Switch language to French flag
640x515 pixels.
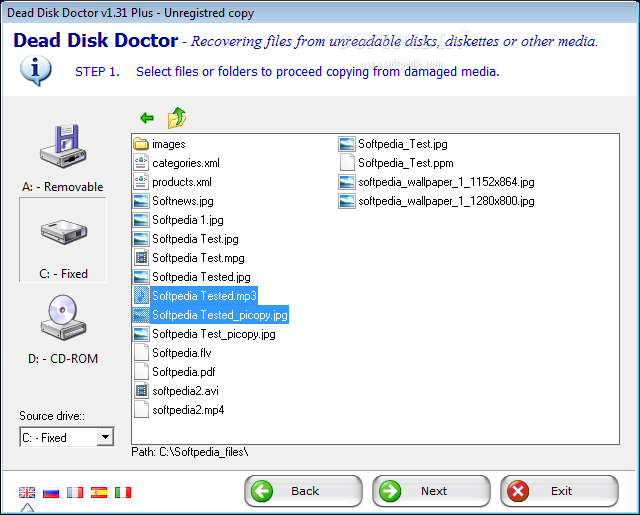[x=75, y=493]
